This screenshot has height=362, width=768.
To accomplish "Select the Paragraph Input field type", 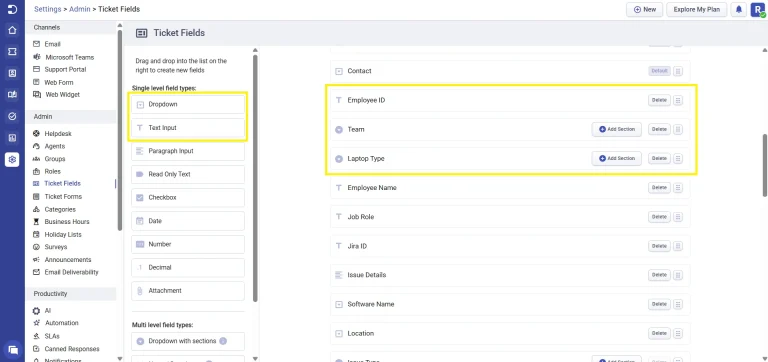I will (188, 151).
